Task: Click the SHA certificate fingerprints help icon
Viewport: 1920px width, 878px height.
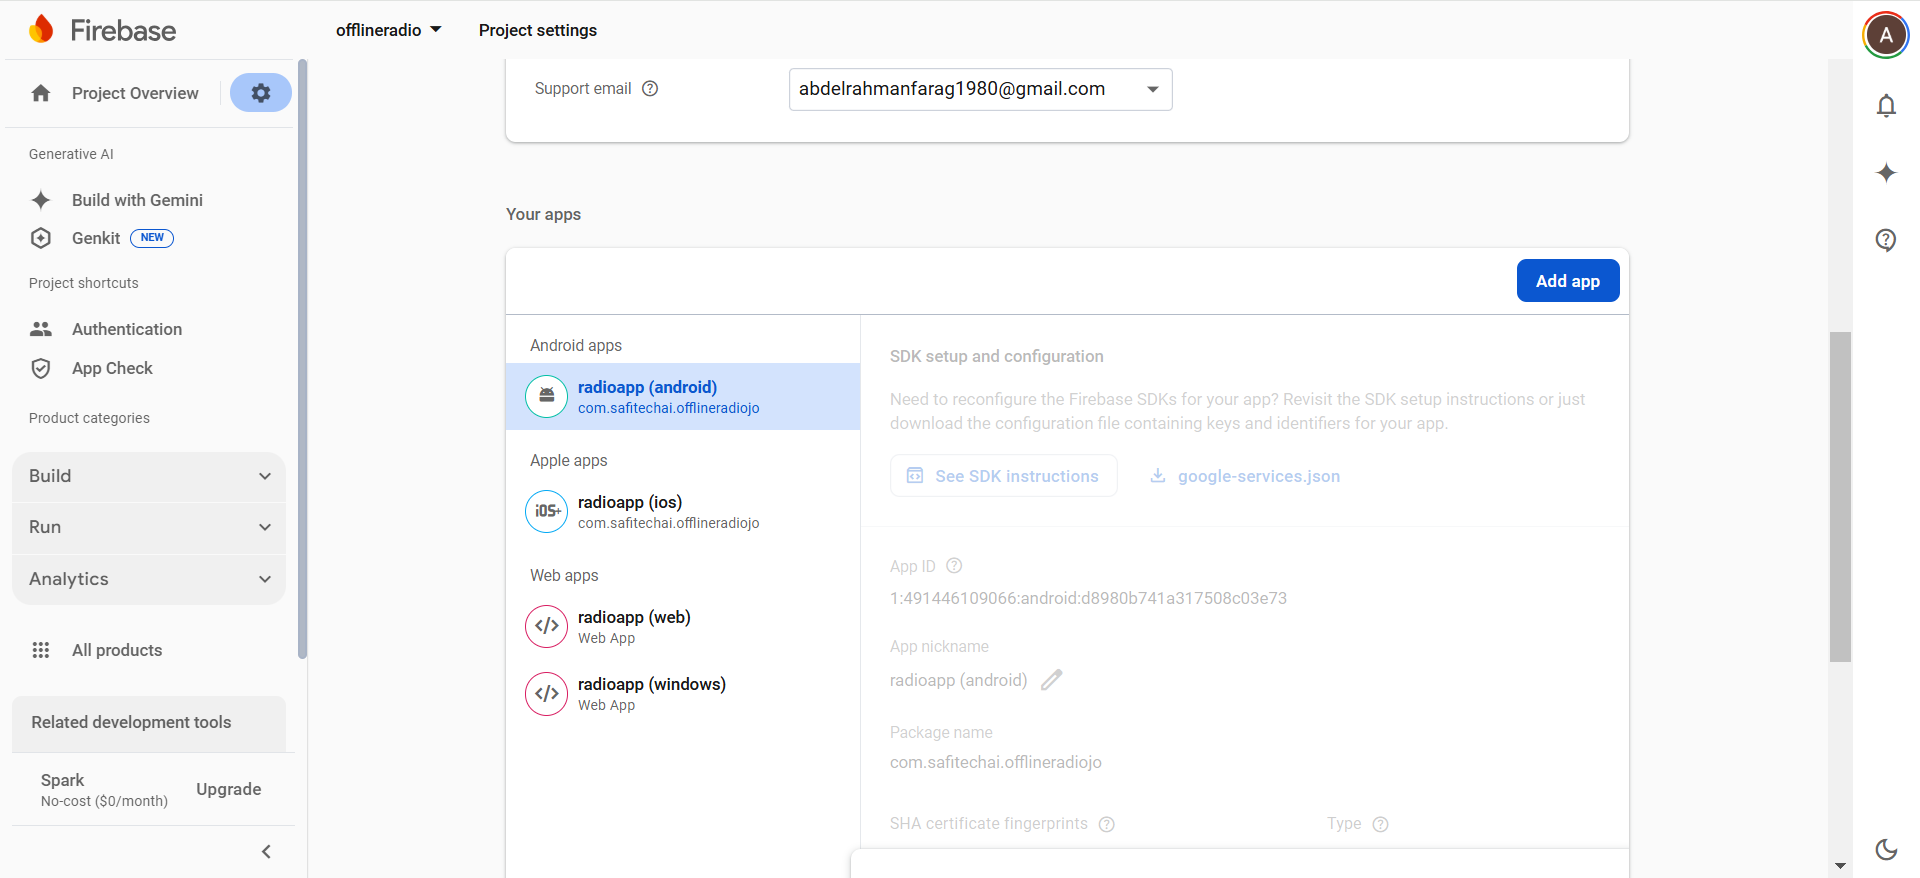Action: tap(1106, 824)
